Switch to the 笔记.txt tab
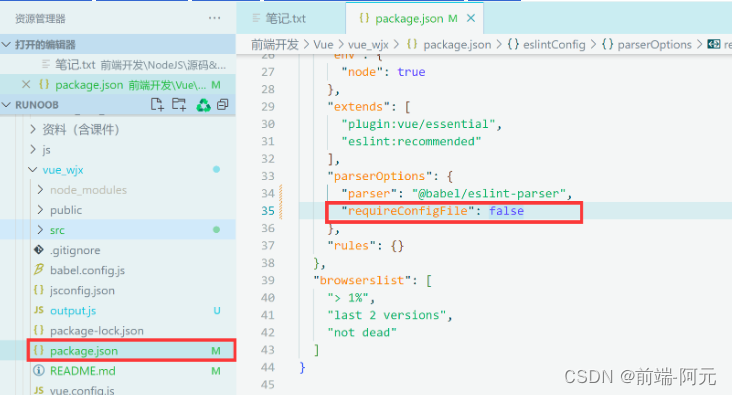 coord(285,19)
